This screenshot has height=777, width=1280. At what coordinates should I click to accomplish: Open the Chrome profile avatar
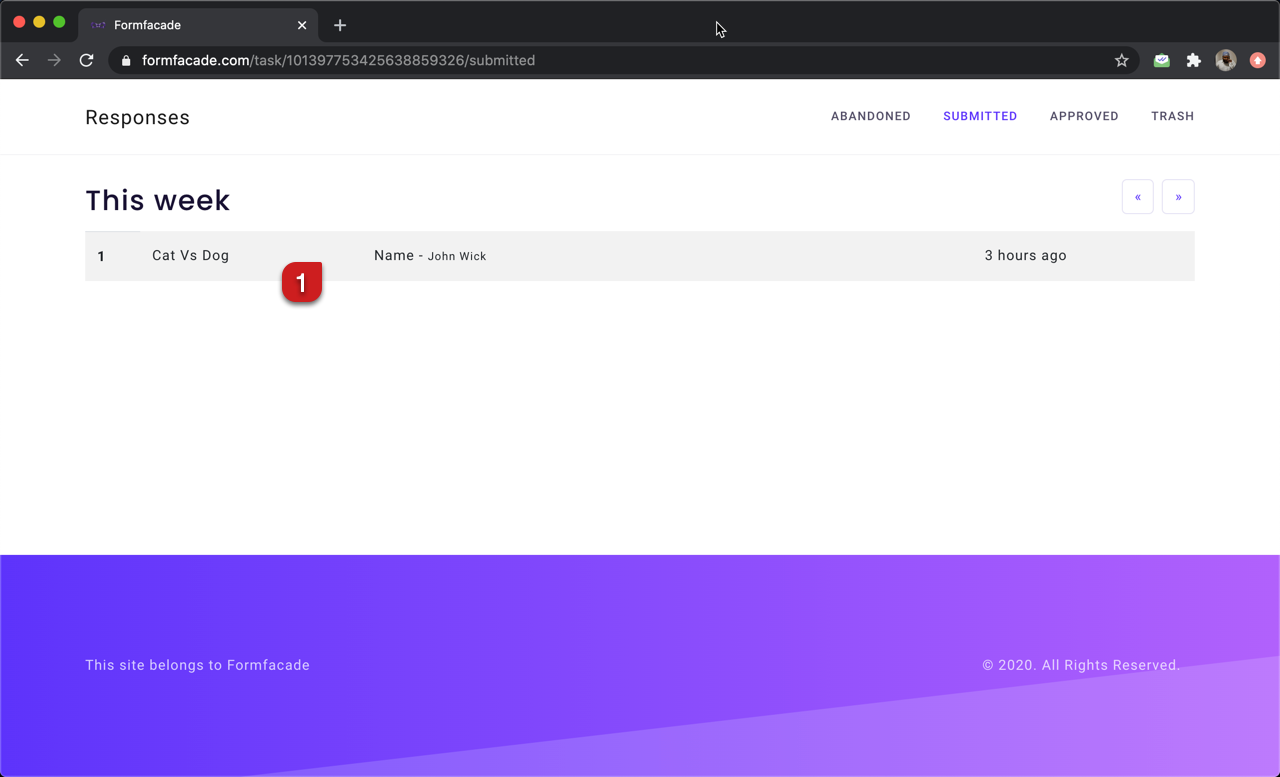click(1225, 60)
